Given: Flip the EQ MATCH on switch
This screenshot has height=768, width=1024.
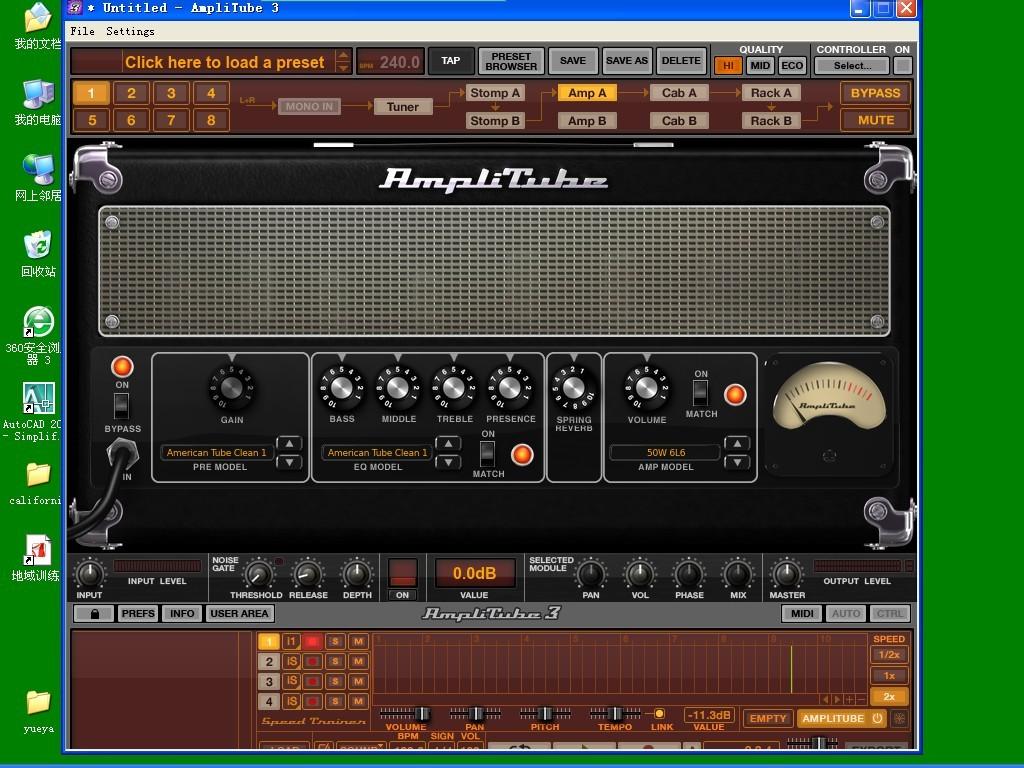Looking at the screenshot, I should click(x=487, y=454).
